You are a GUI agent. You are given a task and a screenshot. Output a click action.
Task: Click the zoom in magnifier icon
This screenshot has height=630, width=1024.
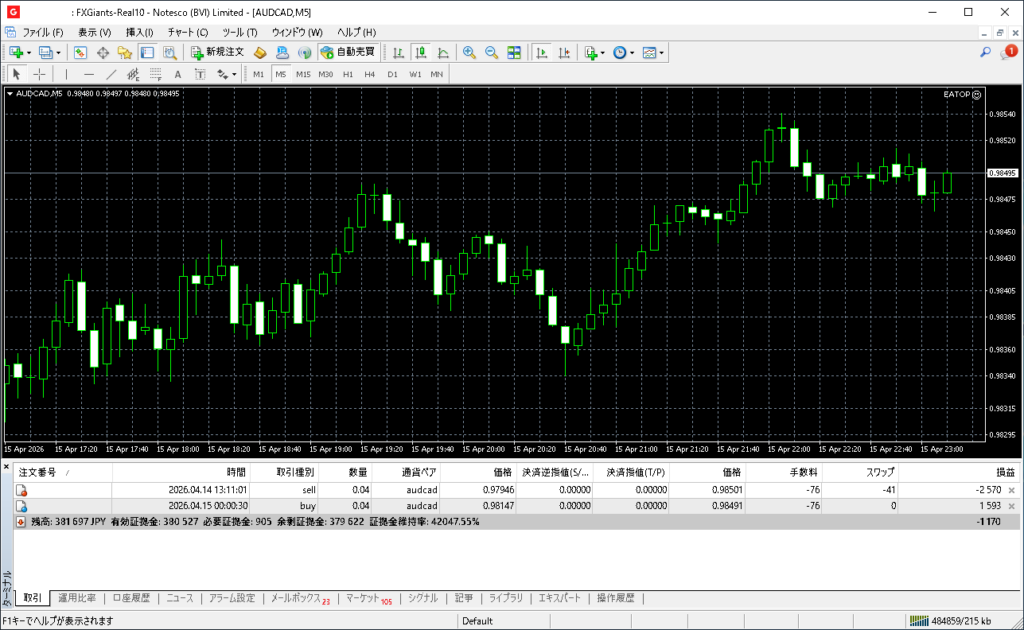pyautogui.click(x=468, y=52)
